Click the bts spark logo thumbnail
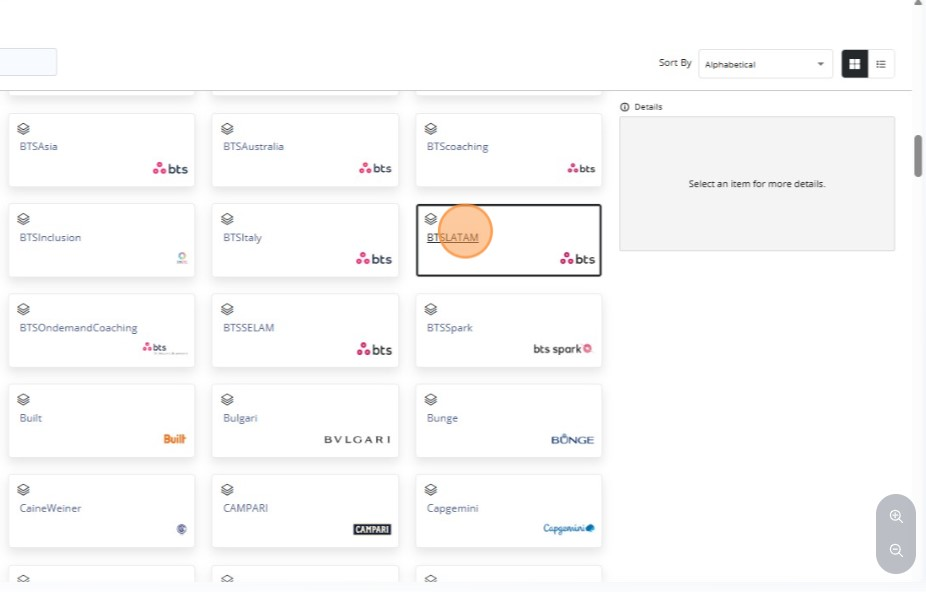The width and height of the screenshot is (926, 592). [x=563, y=349]
